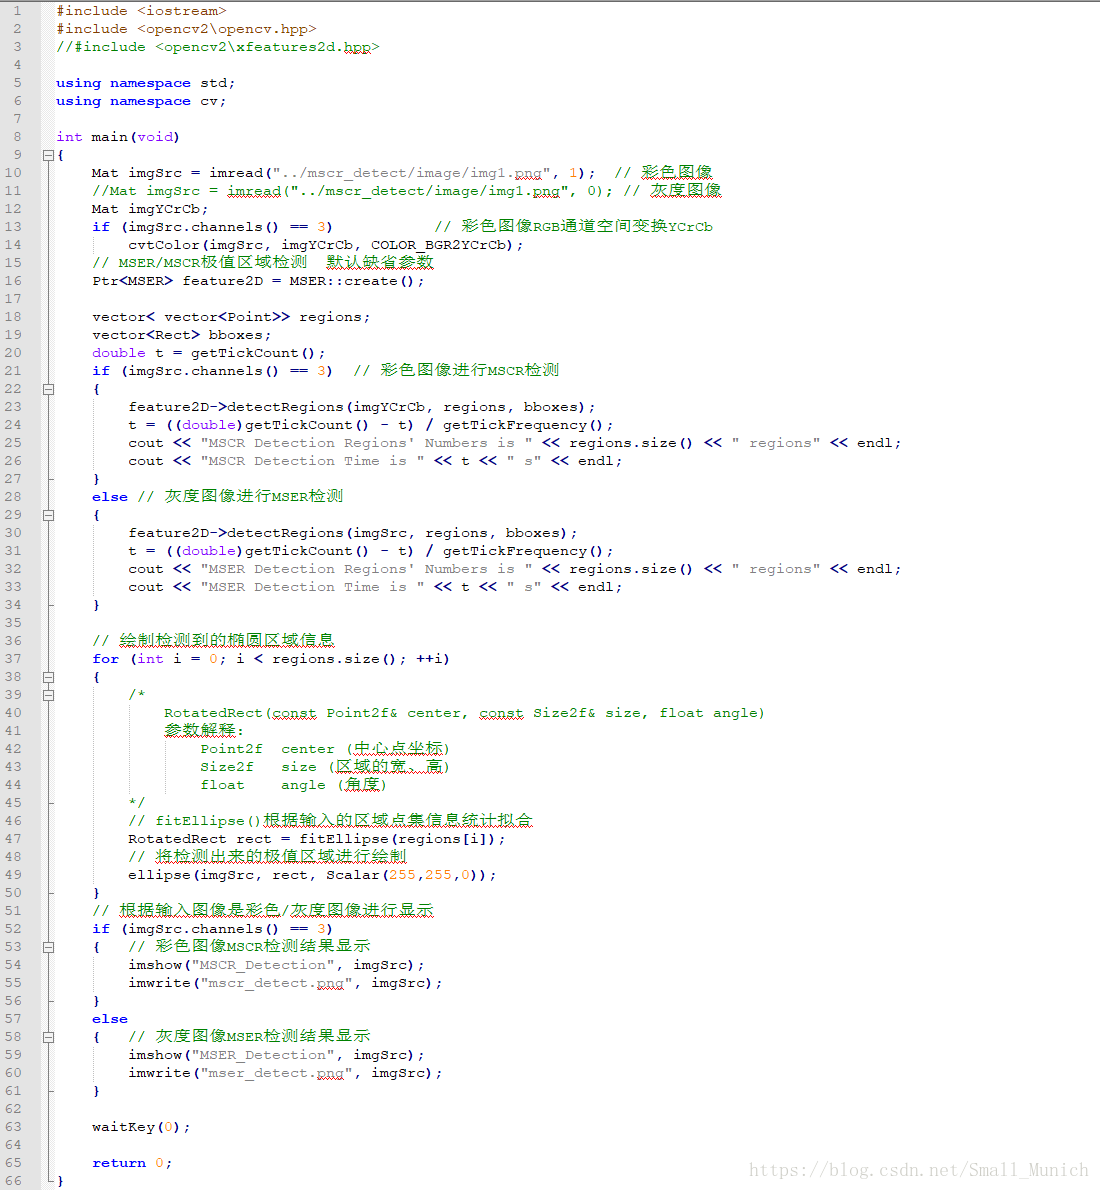Screen dimensions: 1100x1190
Task: Click the imwrite "mser_detect.png" line
Action: [285, 1073]
